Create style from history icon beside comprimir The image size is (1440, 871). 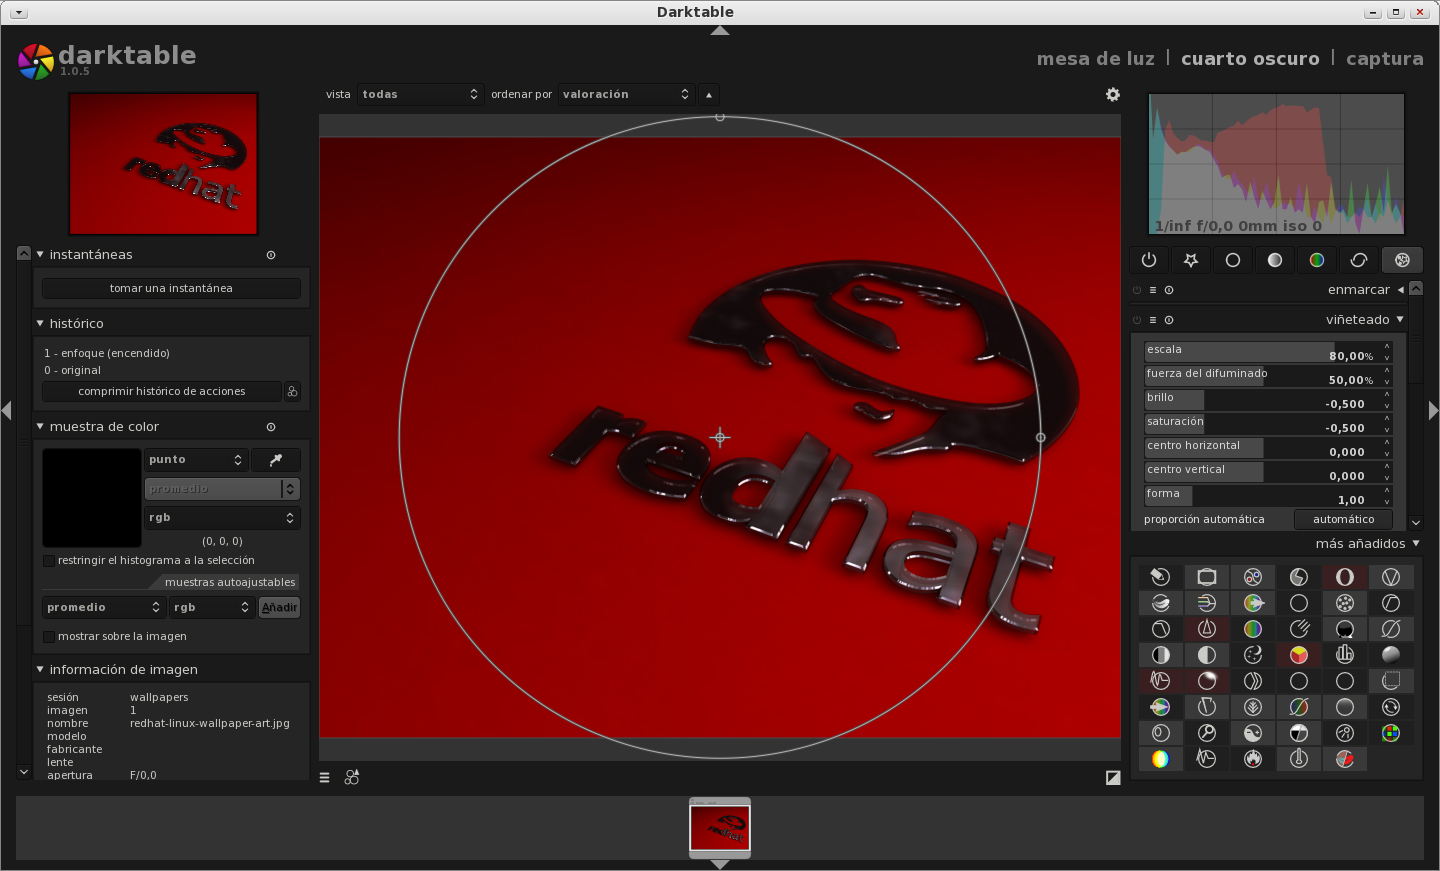[292, 391]
